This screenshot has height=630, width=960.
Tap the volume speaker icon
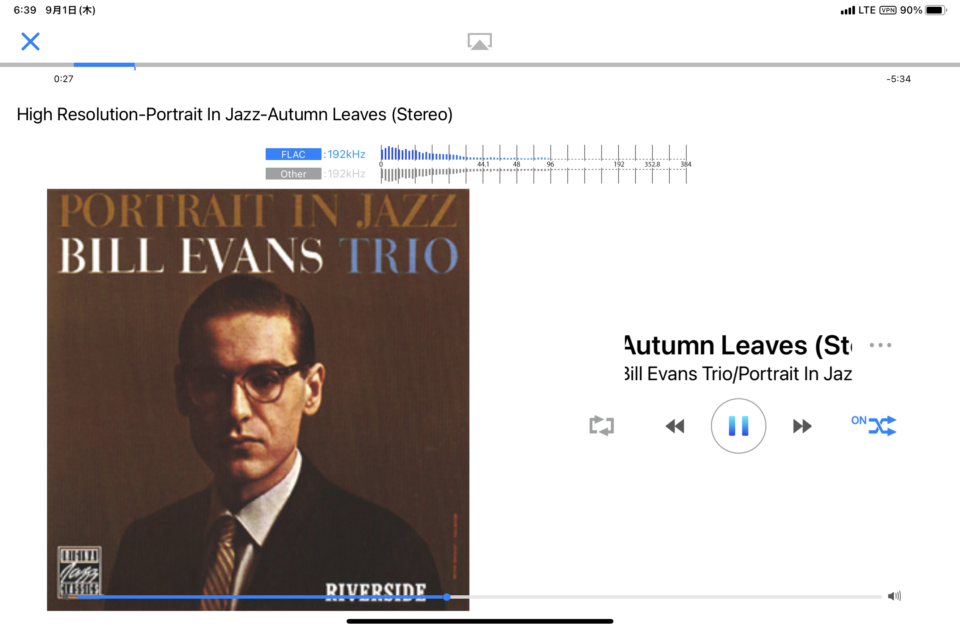coord(894,596)
